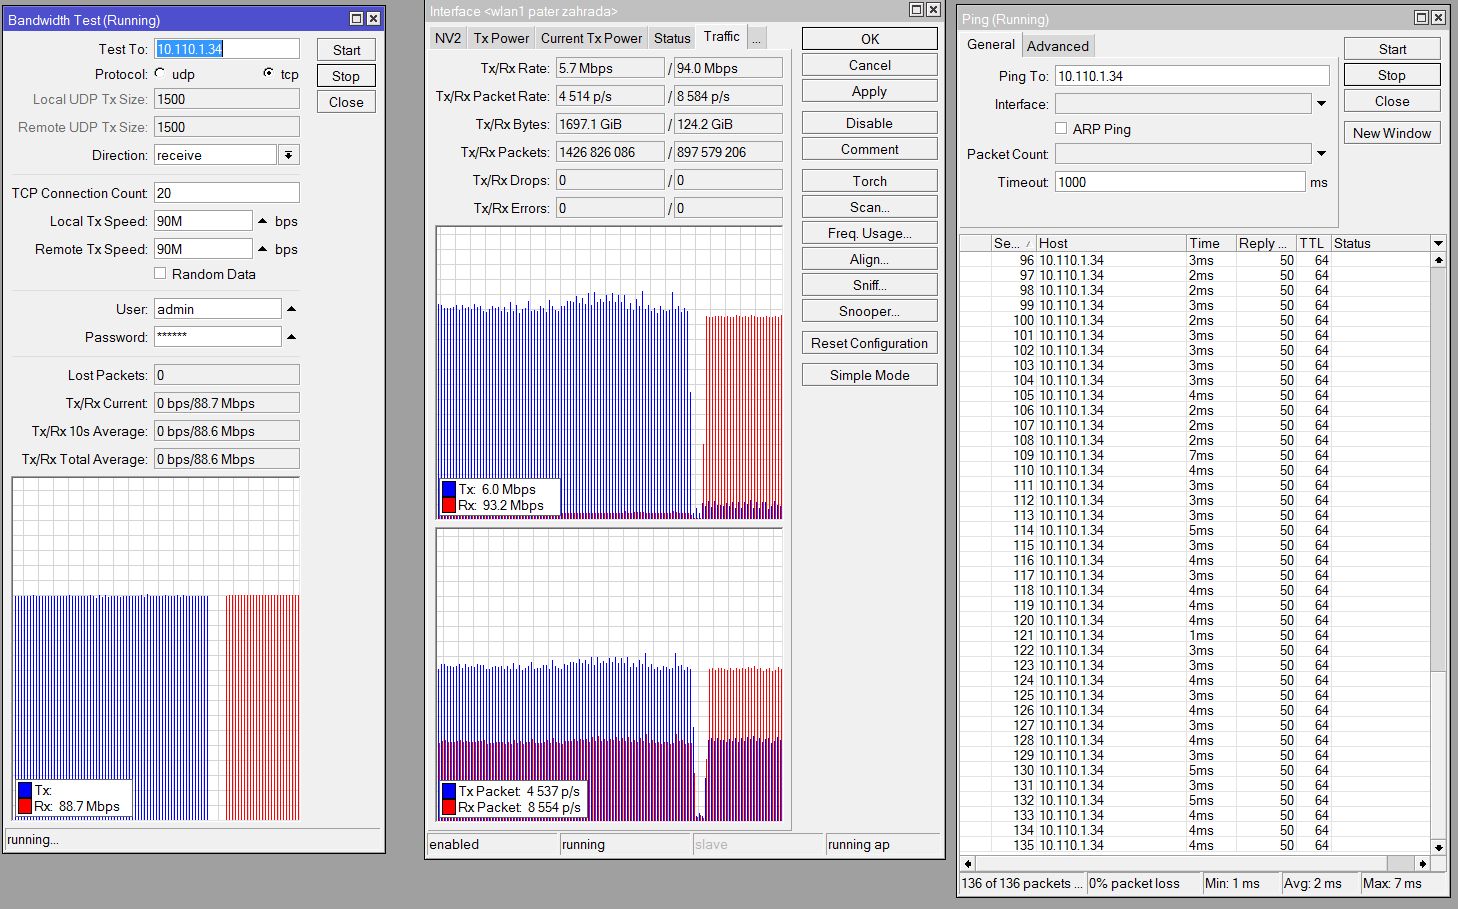Select ping row with sequence 135
Image resolution: width=1458 pixels, height=909 pixels.
coord(1195,845)
